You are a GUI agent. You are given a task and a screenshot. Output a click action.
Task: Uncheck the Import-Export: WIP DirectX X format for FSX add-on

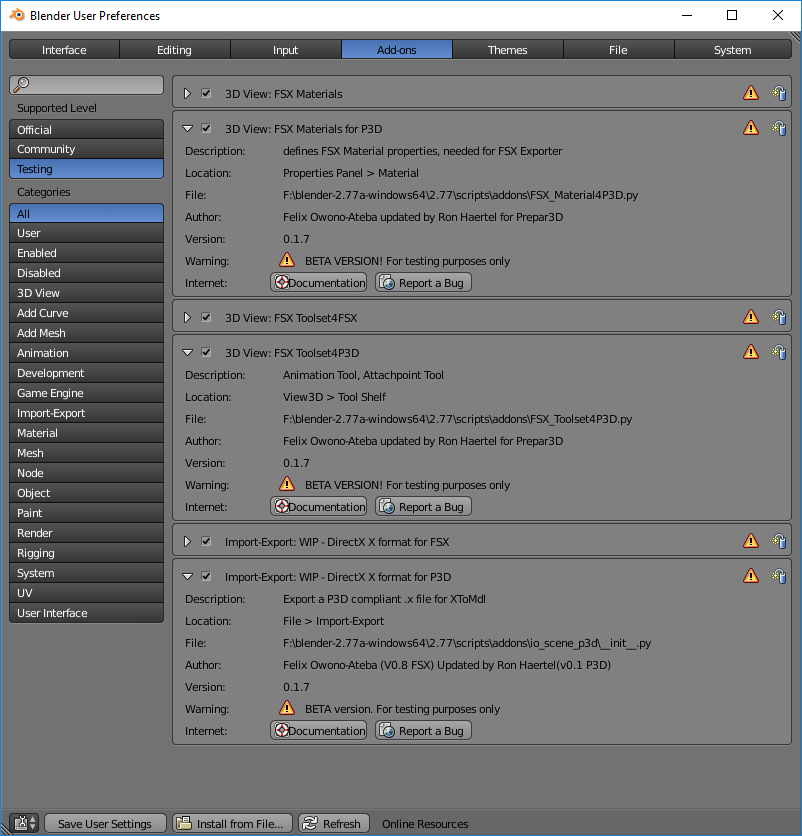(x=206, y=540)
